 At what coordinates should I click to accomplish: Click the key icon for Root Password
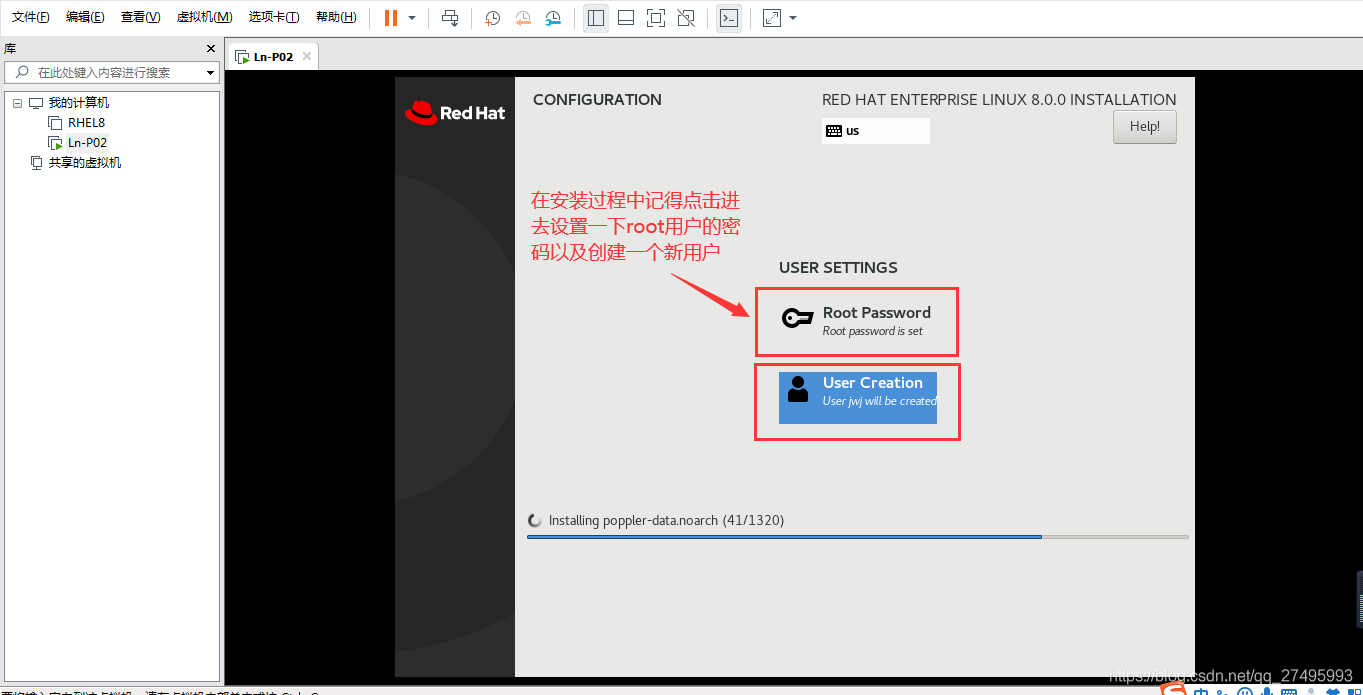797,319
